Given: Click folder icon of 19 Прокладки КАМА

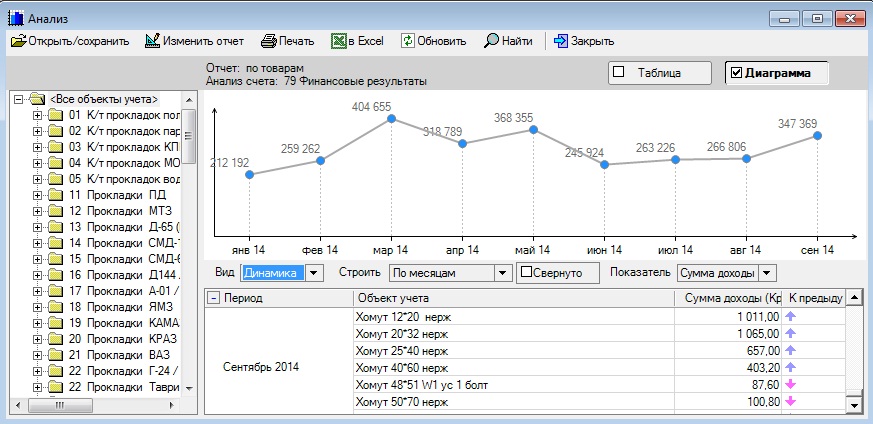Looking at the screenshot, I should point(58,322).
